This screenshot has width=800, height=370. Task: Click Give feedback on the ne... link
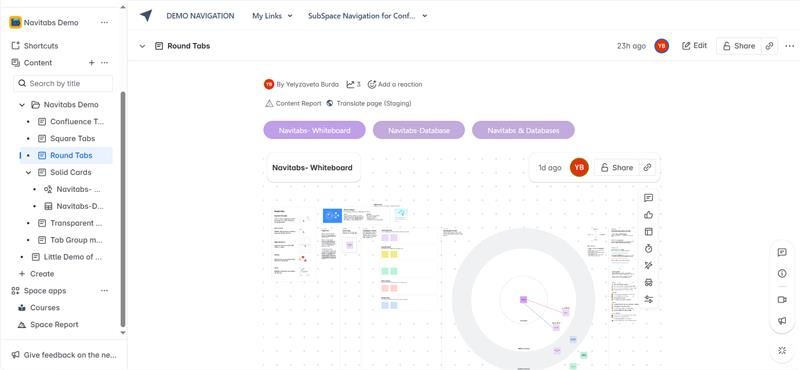point(64,355)
